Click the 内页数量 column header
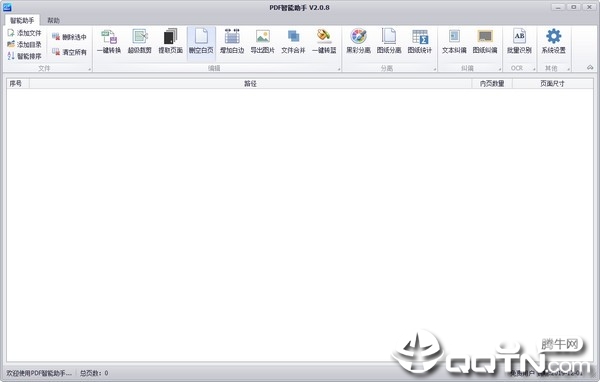Screen dimensions: 600x382 point(492,83)
